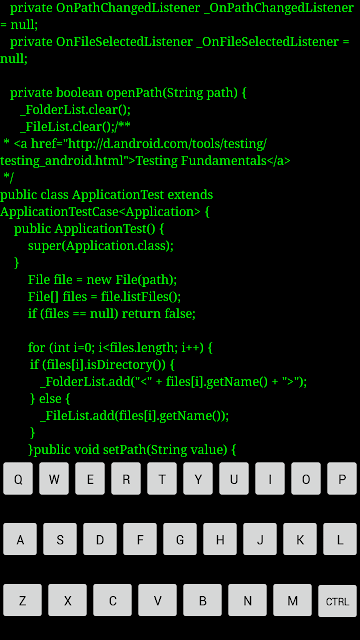Tap the I key
The image size is (360, 640).
270,478
